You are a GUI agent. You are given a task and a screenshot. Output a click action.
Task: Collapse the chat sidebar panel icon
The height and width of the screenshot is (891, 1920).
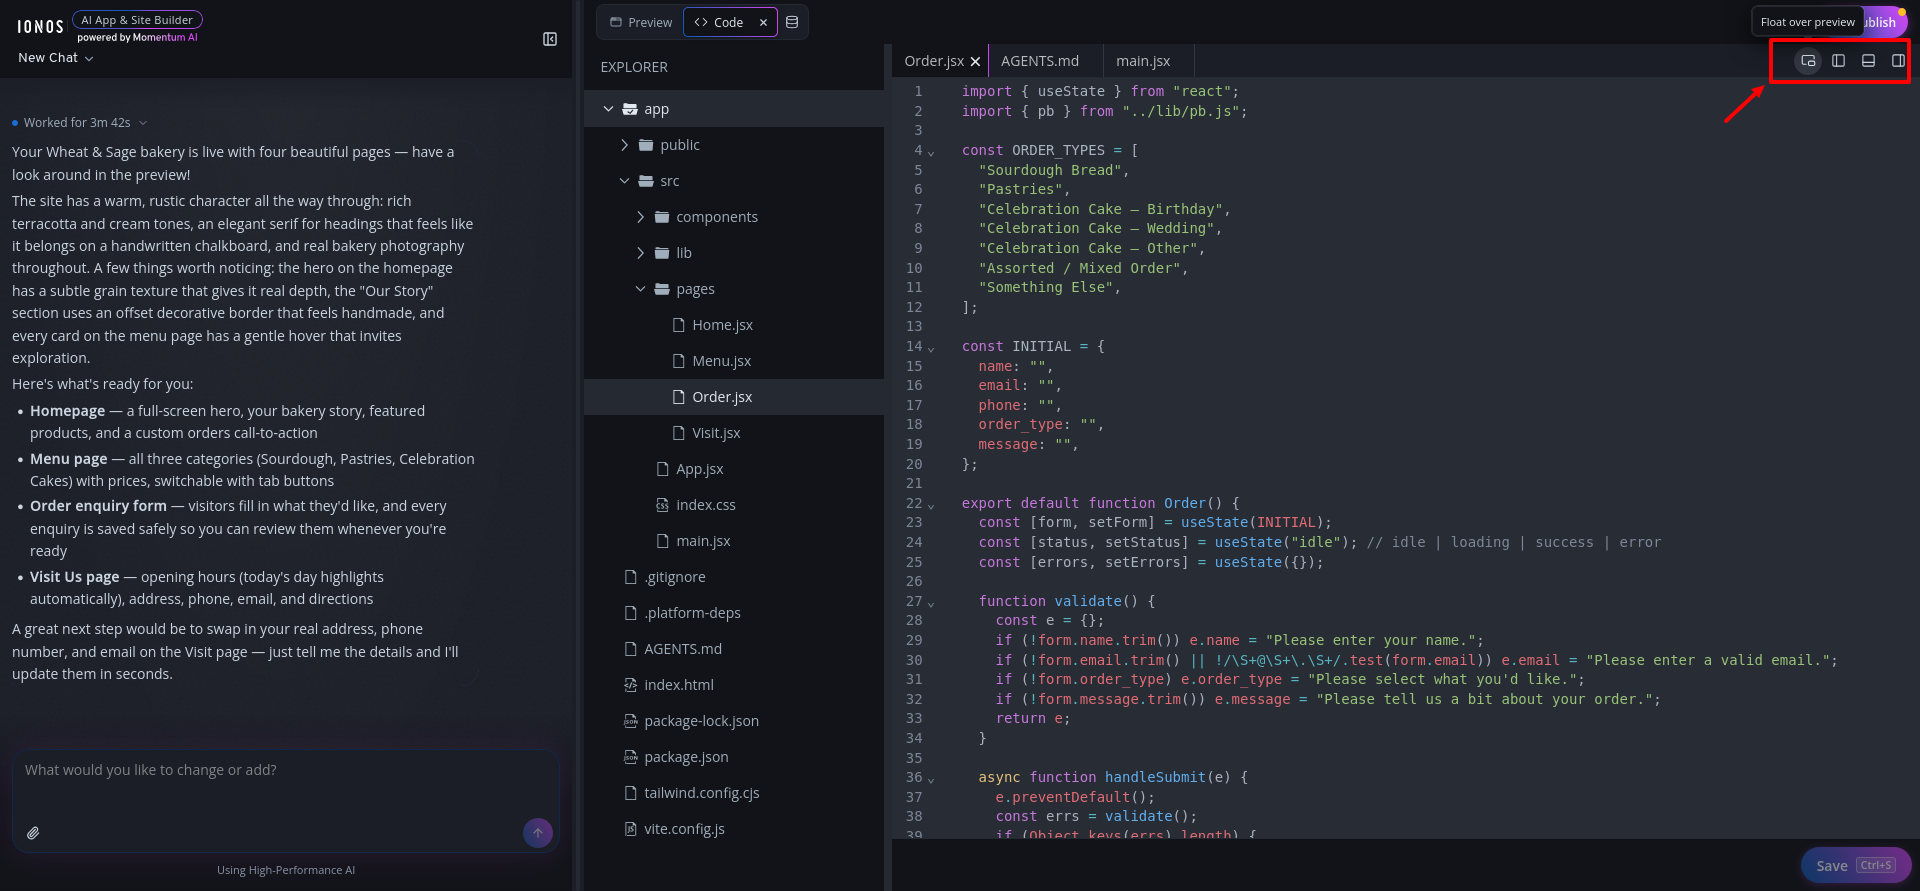pyautogui.click(x=550, y=39)
